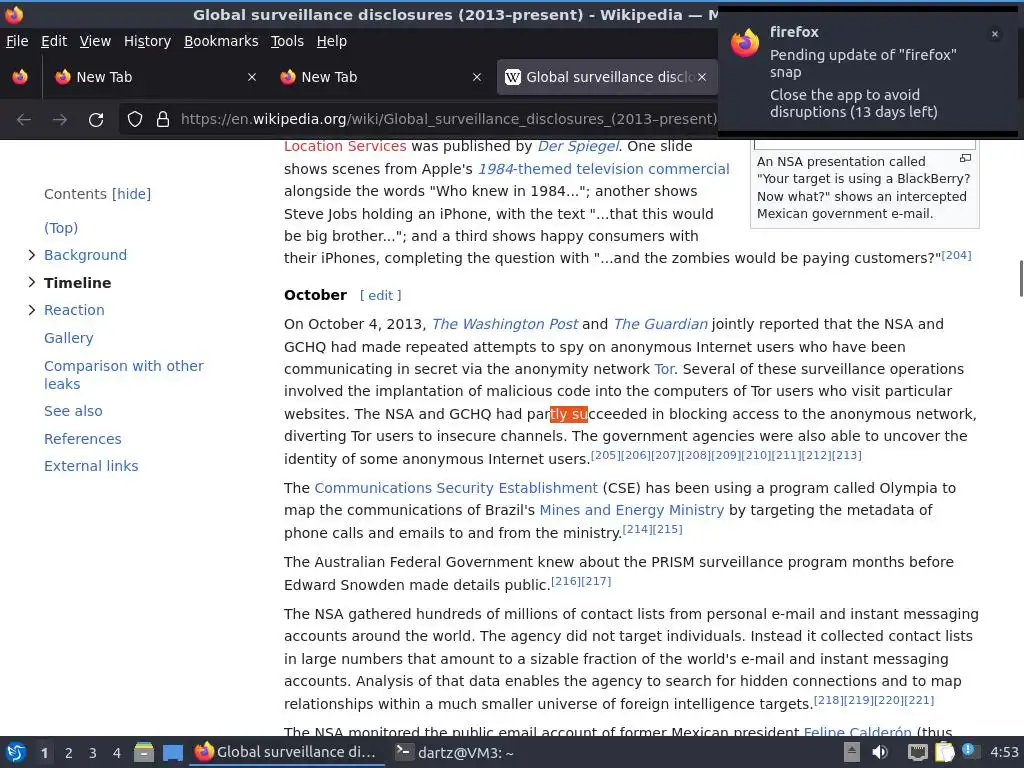Click the page vertical scrollbar thumb
This screenshot has height=768, width=1024.
point(1021,278)
